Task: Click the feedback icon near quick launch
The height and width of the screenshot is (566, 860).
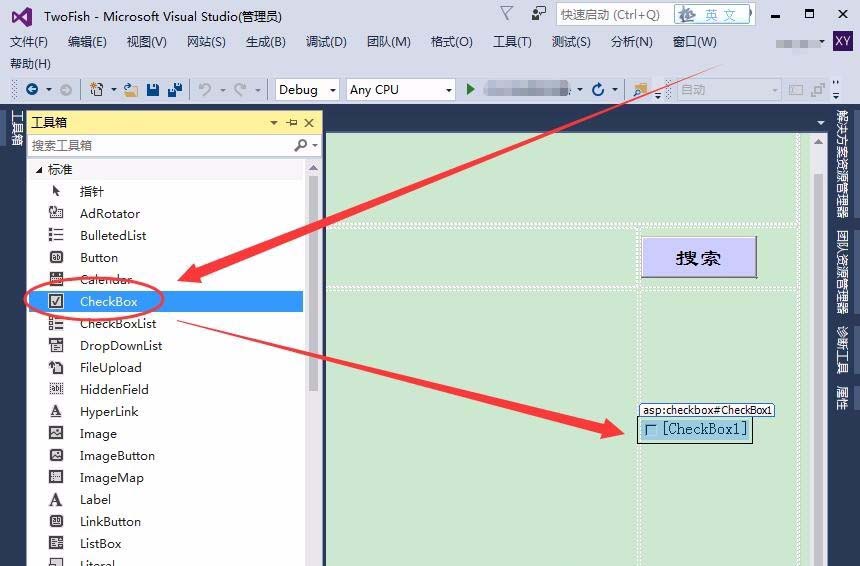Action: 539,13
